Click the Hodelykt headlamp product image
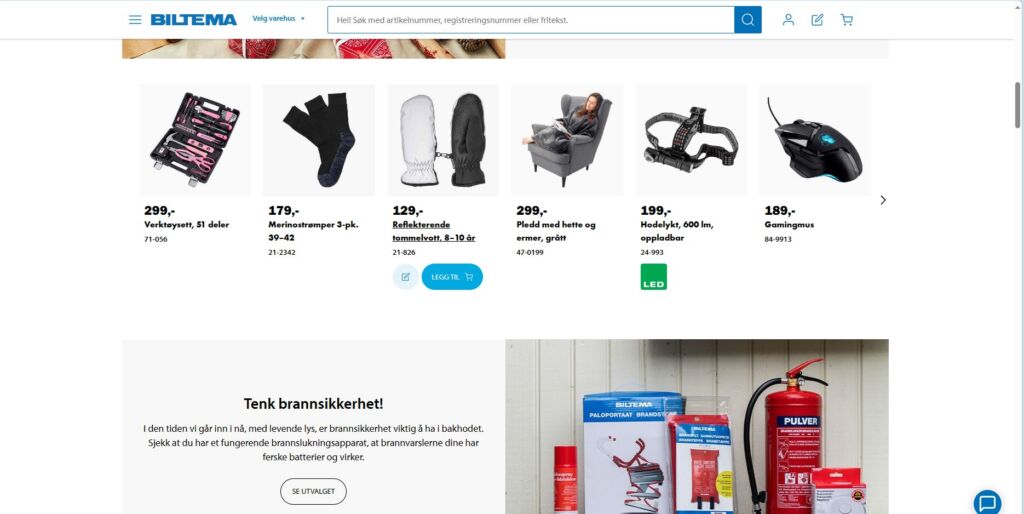 point(691,140)
